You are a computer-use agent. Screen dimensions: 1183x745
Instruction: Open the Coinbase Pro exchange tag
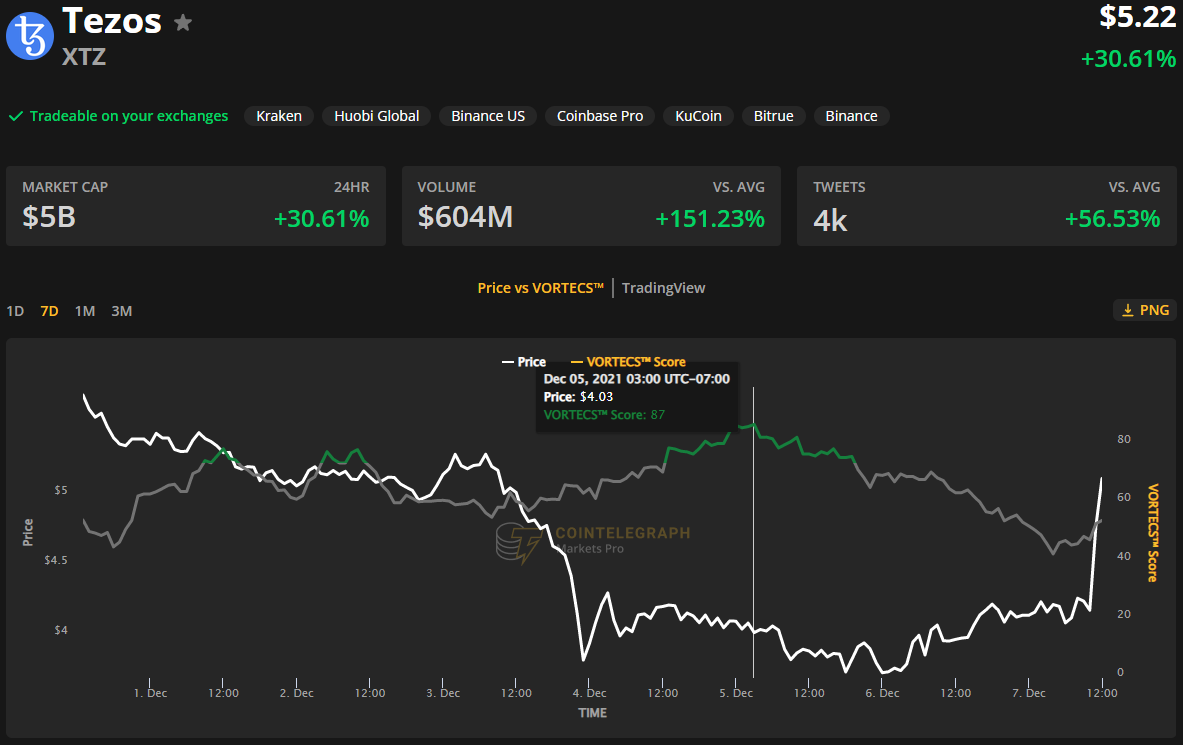pyautogui.click(x=600, y=116)
